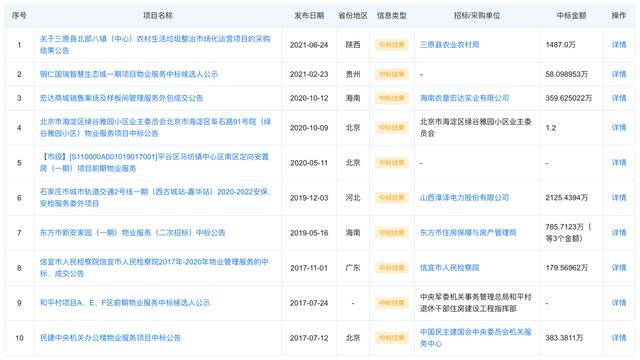Image resolution: width=640 pixels, height=360 pixels.
Task: Click 东方市住房保障与房产管理局 link
Action: point(468,233)
